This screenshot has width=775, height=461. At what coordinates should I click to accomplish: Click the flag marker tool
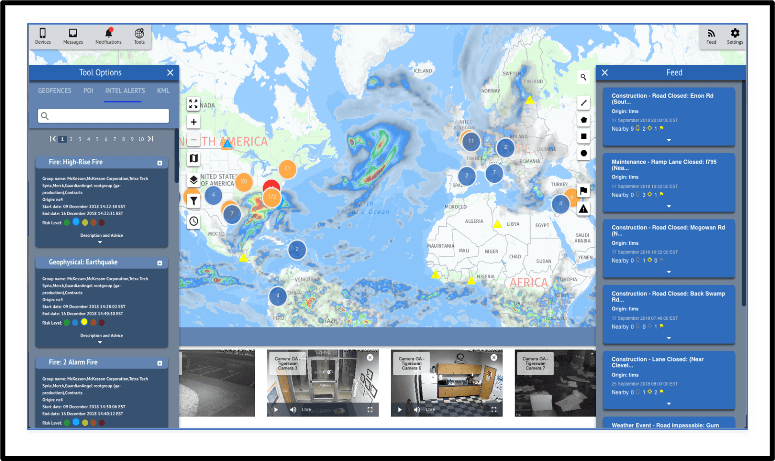[x=584, y=190]
